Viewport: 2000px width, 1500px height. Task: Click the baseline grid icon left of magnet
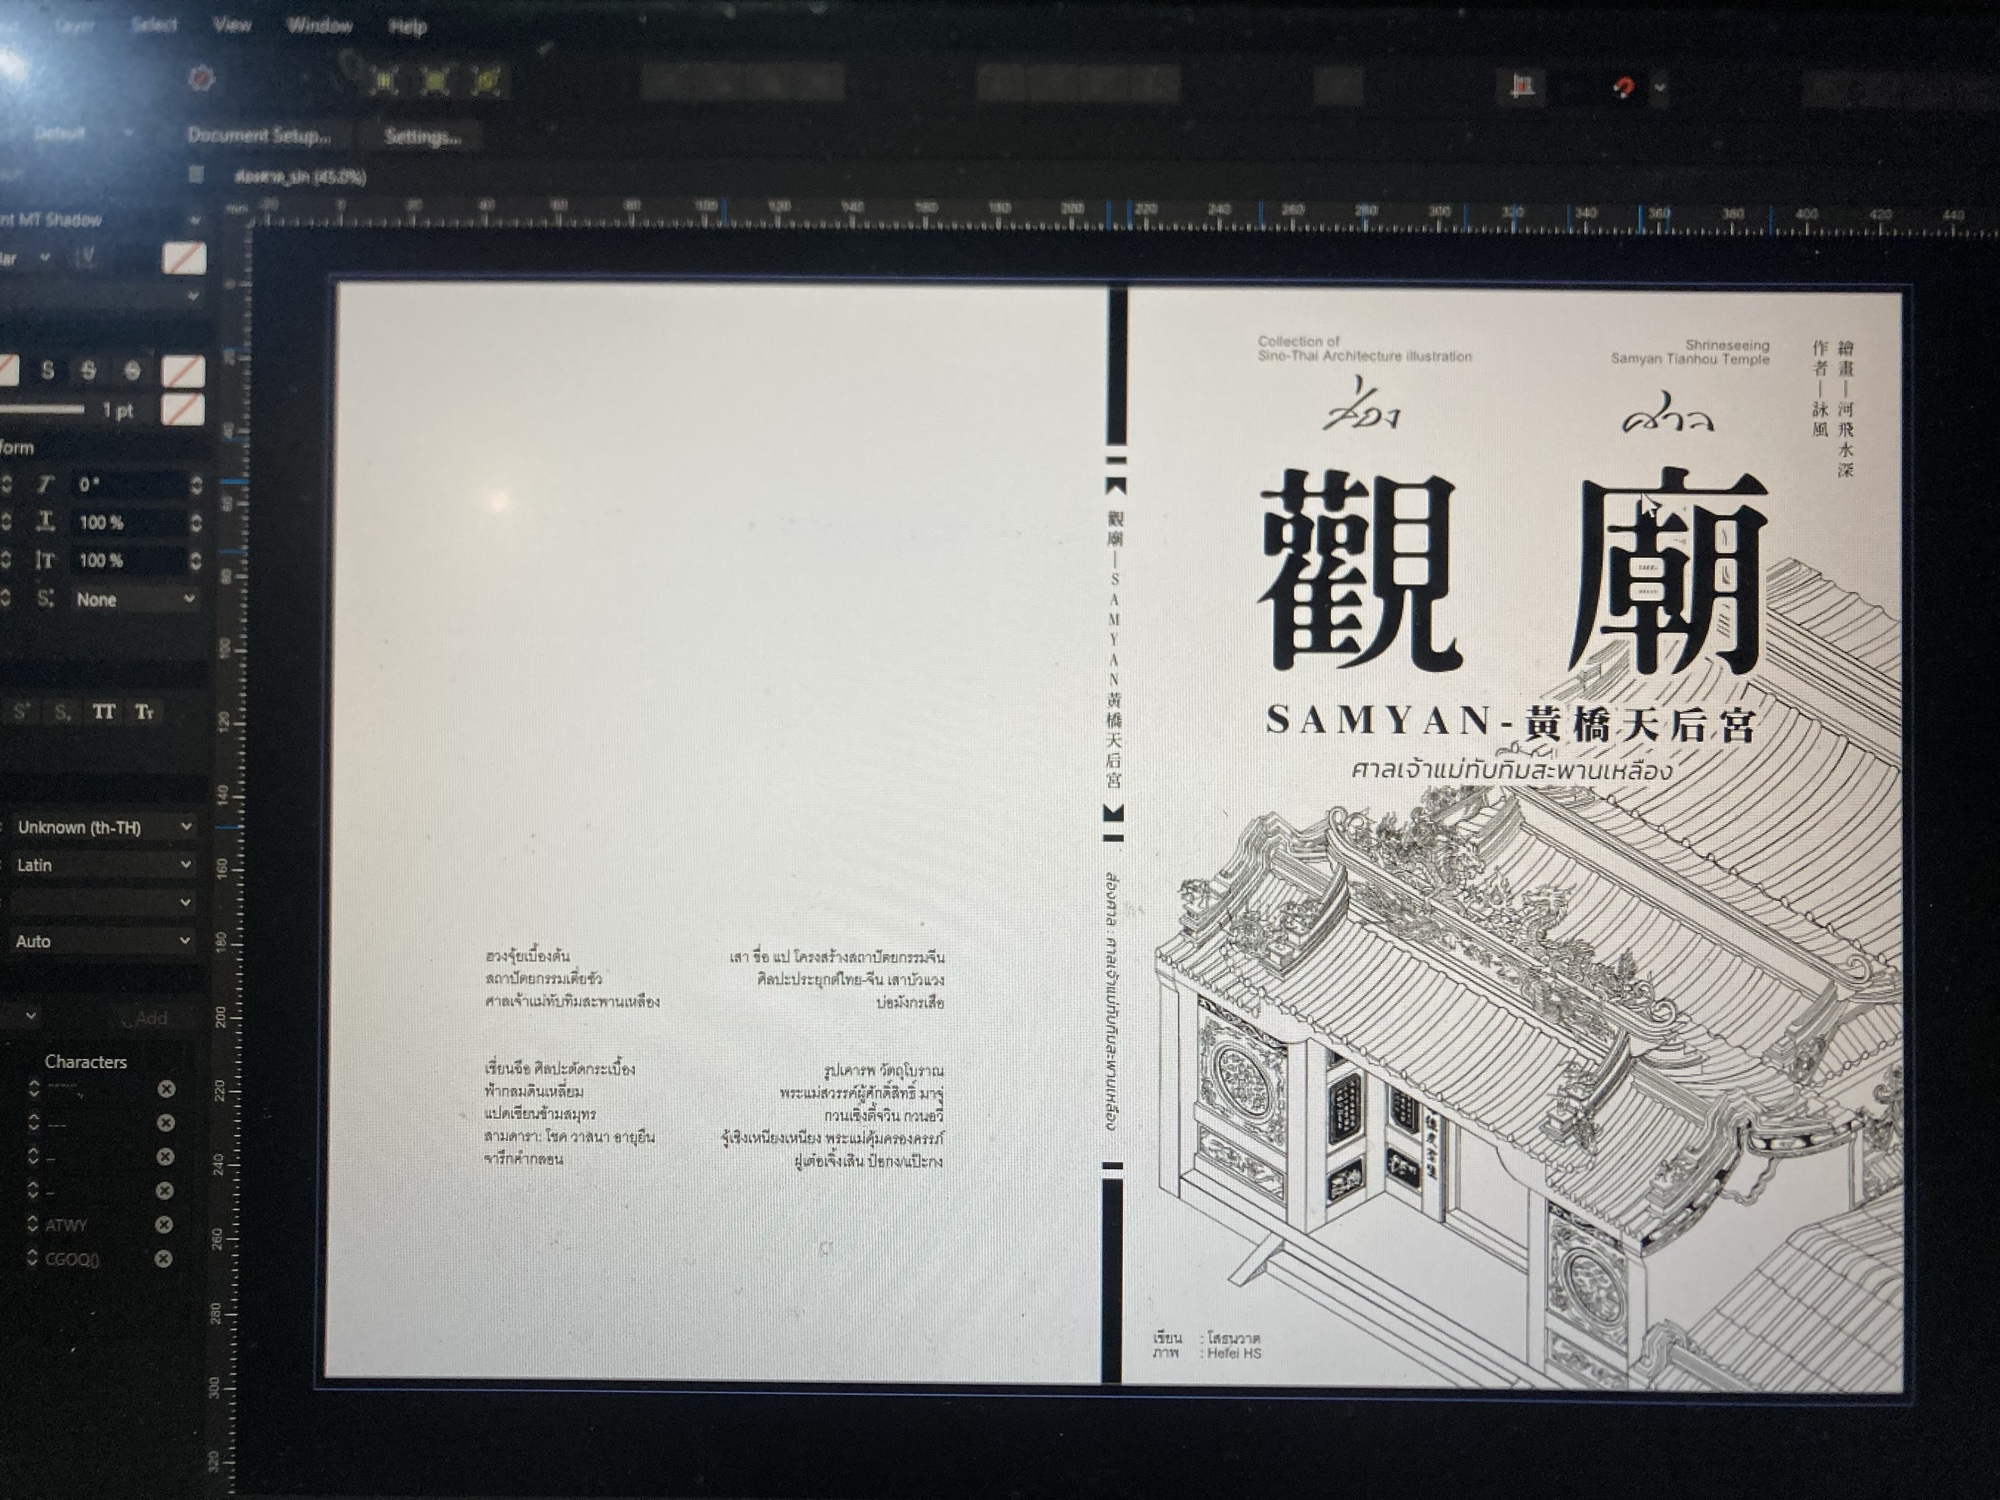click(1522, 87)
